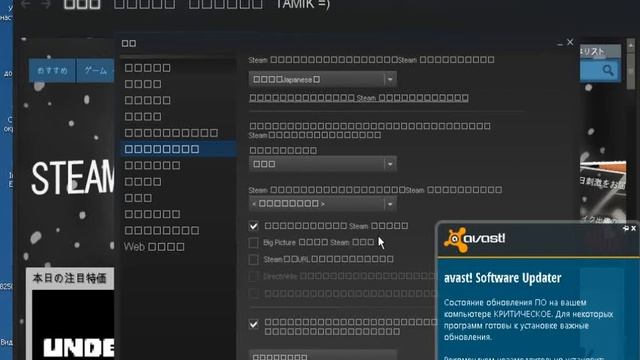Open the dropdown showing three characters
Screen dimensions: 640x360
(322, 164)
